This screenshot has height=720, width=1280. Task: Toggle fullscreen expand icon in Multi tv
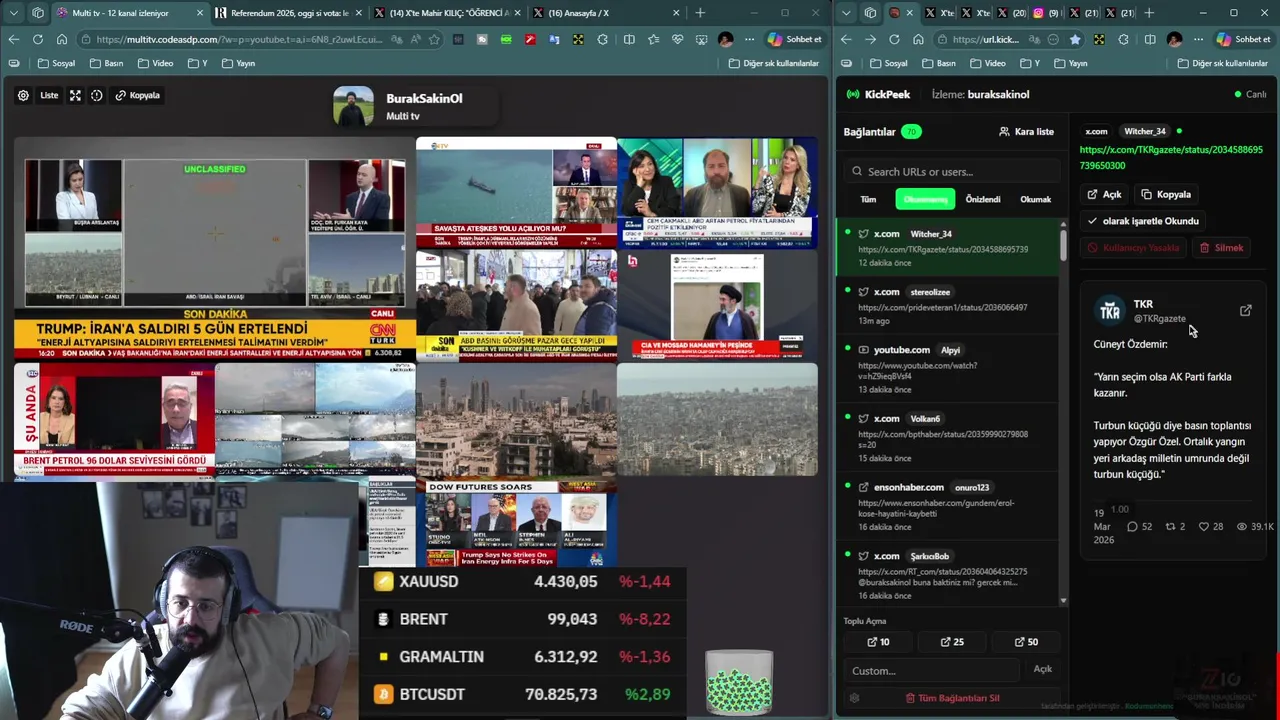pos(75,95)
